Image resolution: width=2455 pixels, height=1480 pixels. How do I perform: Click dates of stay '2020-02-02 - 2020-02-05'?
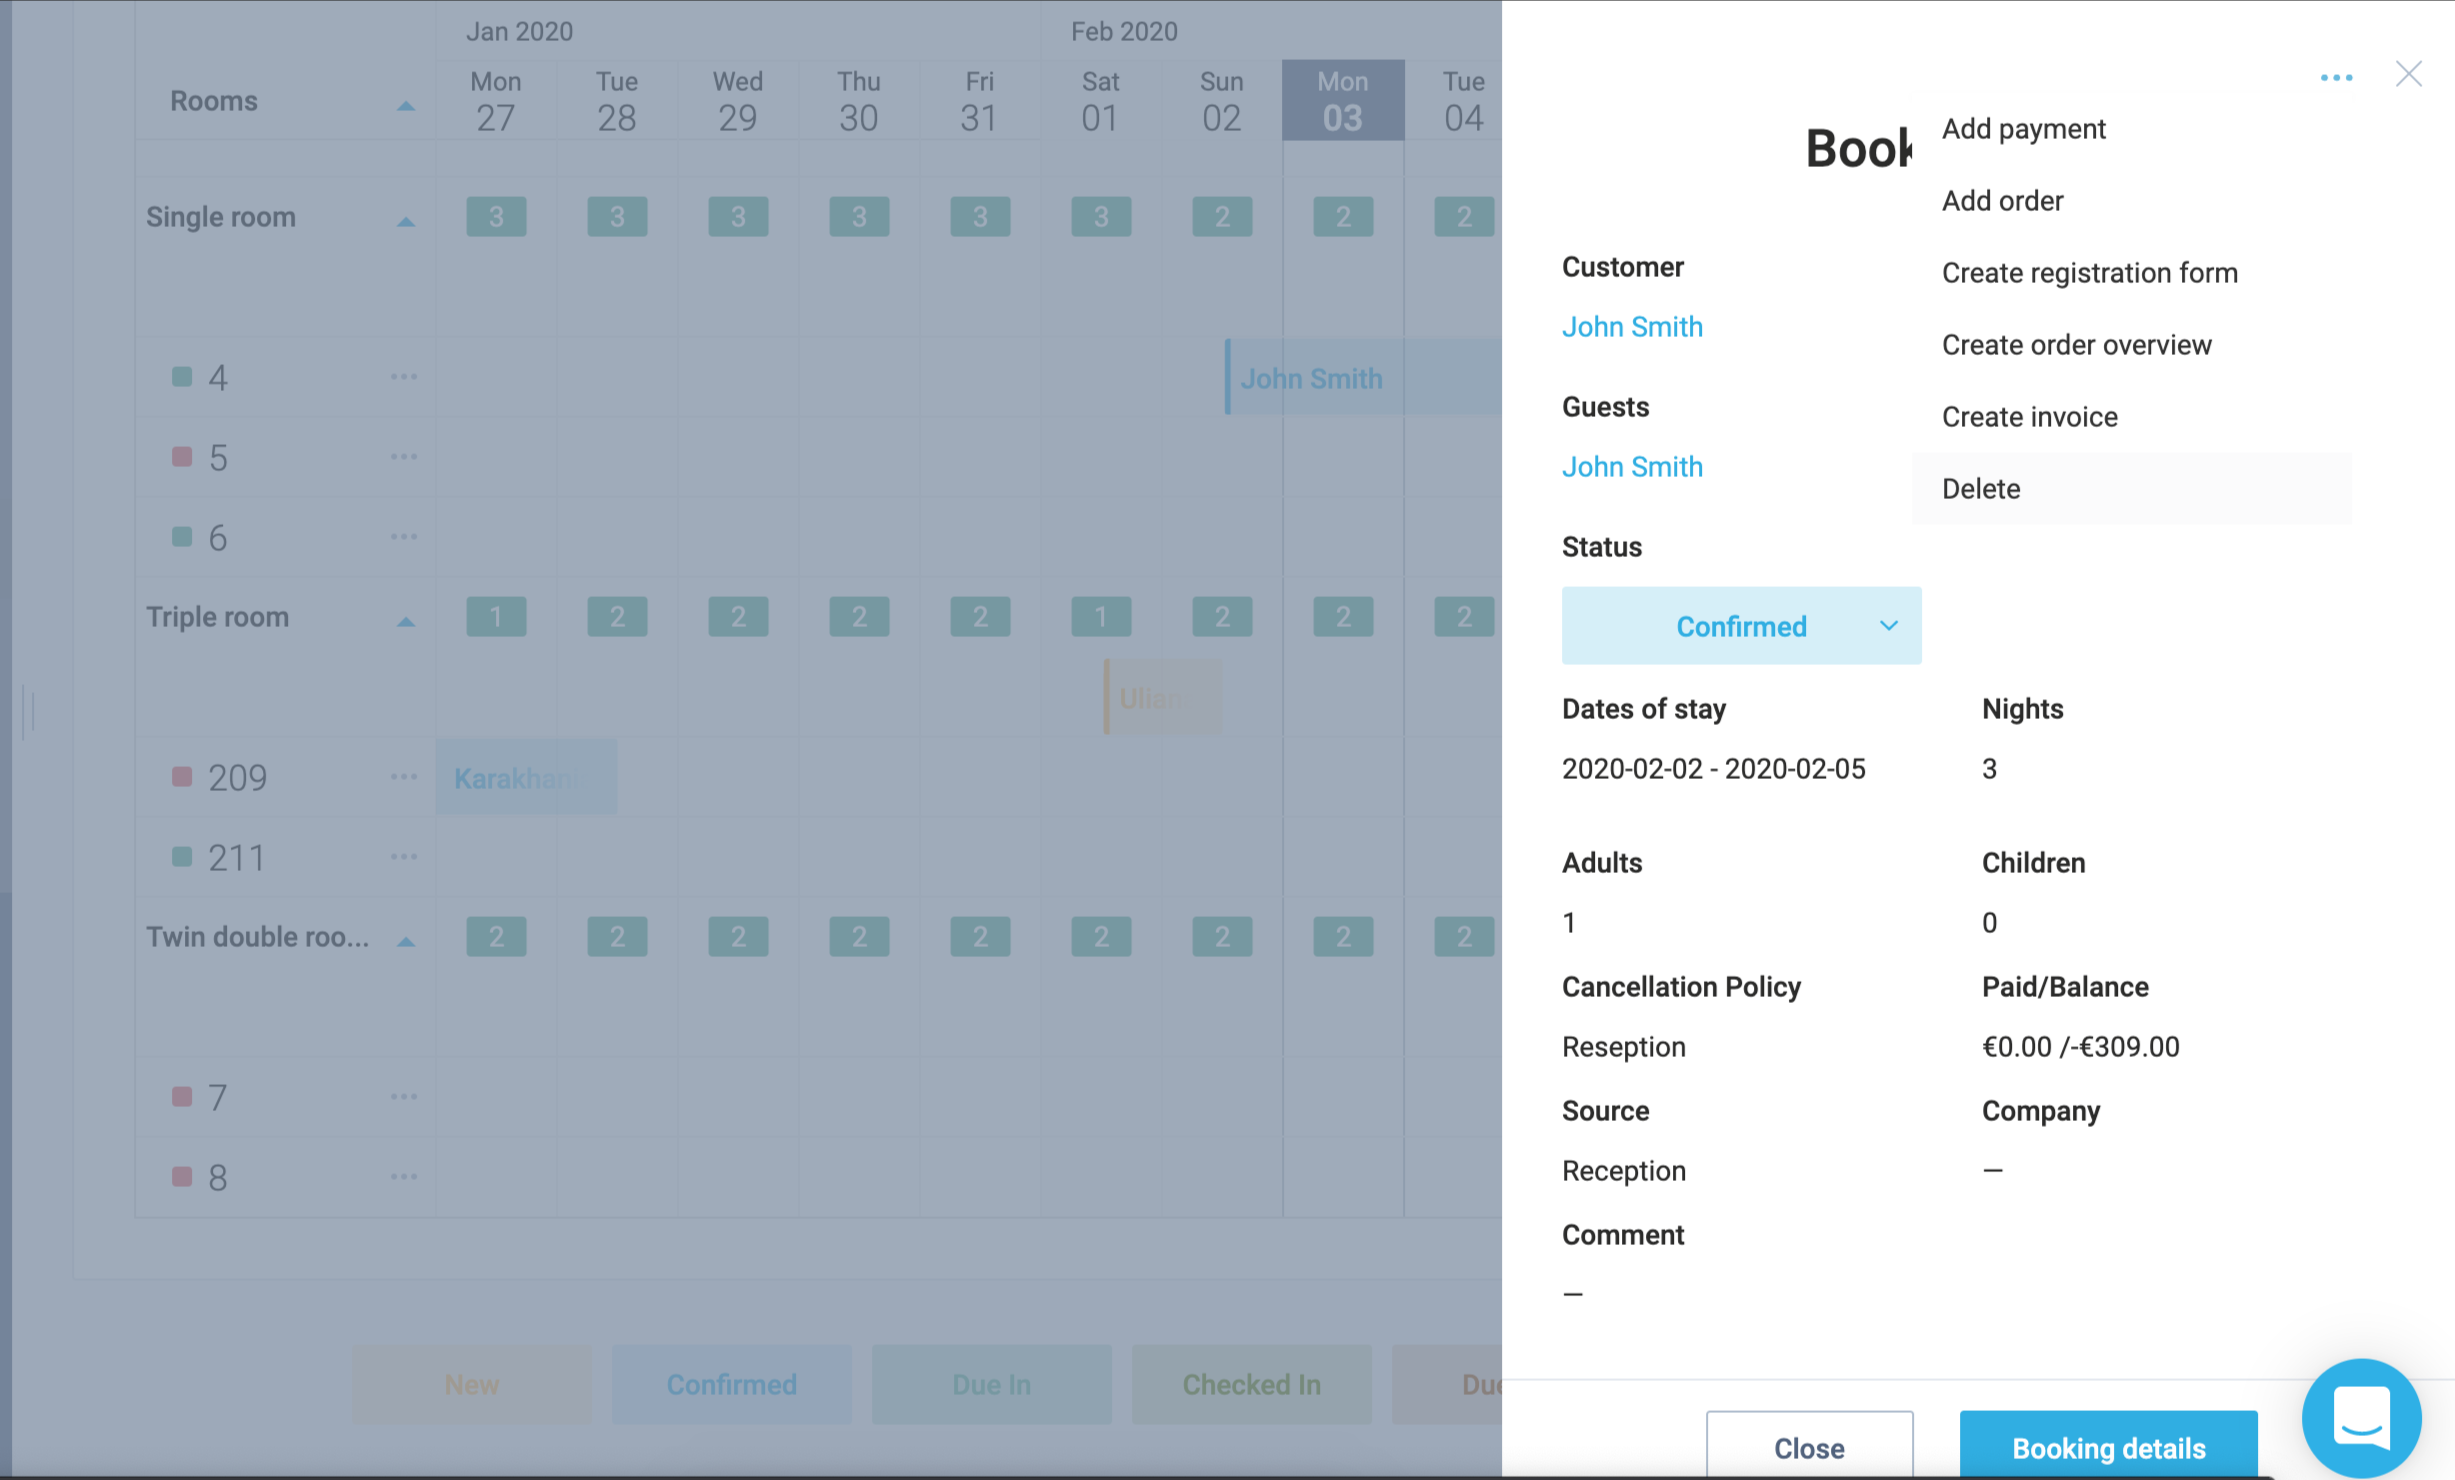1713,769
